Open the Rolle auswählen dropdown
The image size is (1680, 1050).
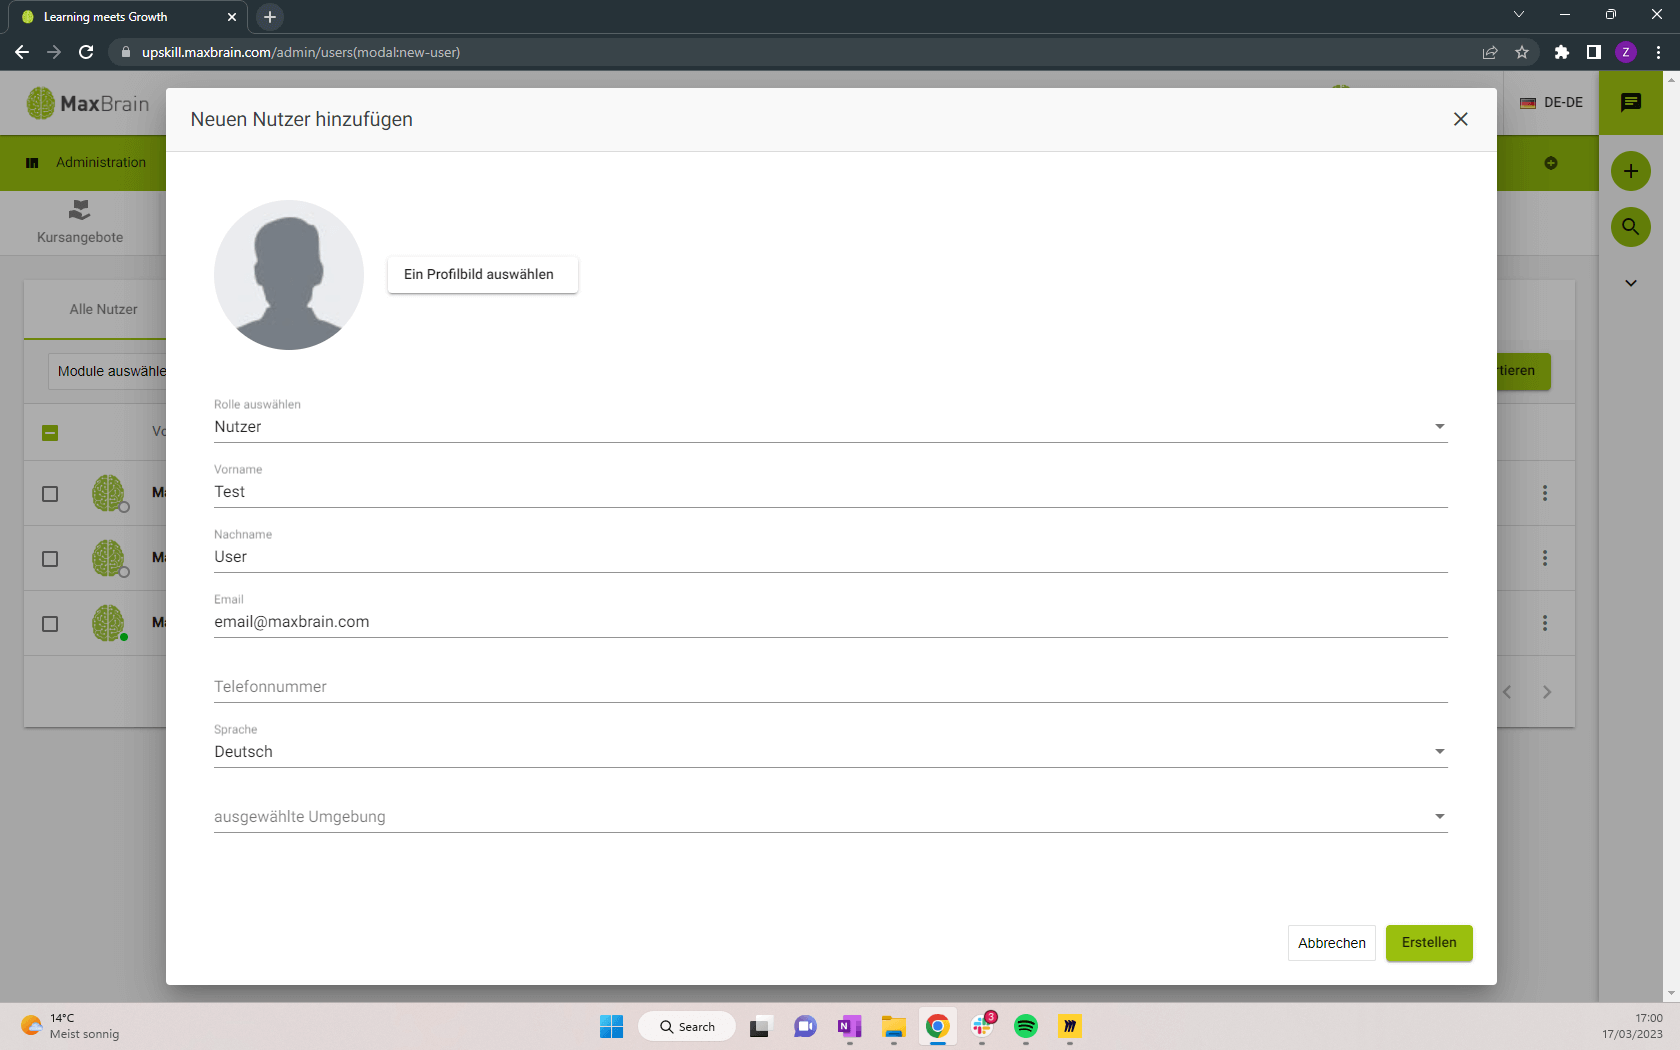point(830,427)
